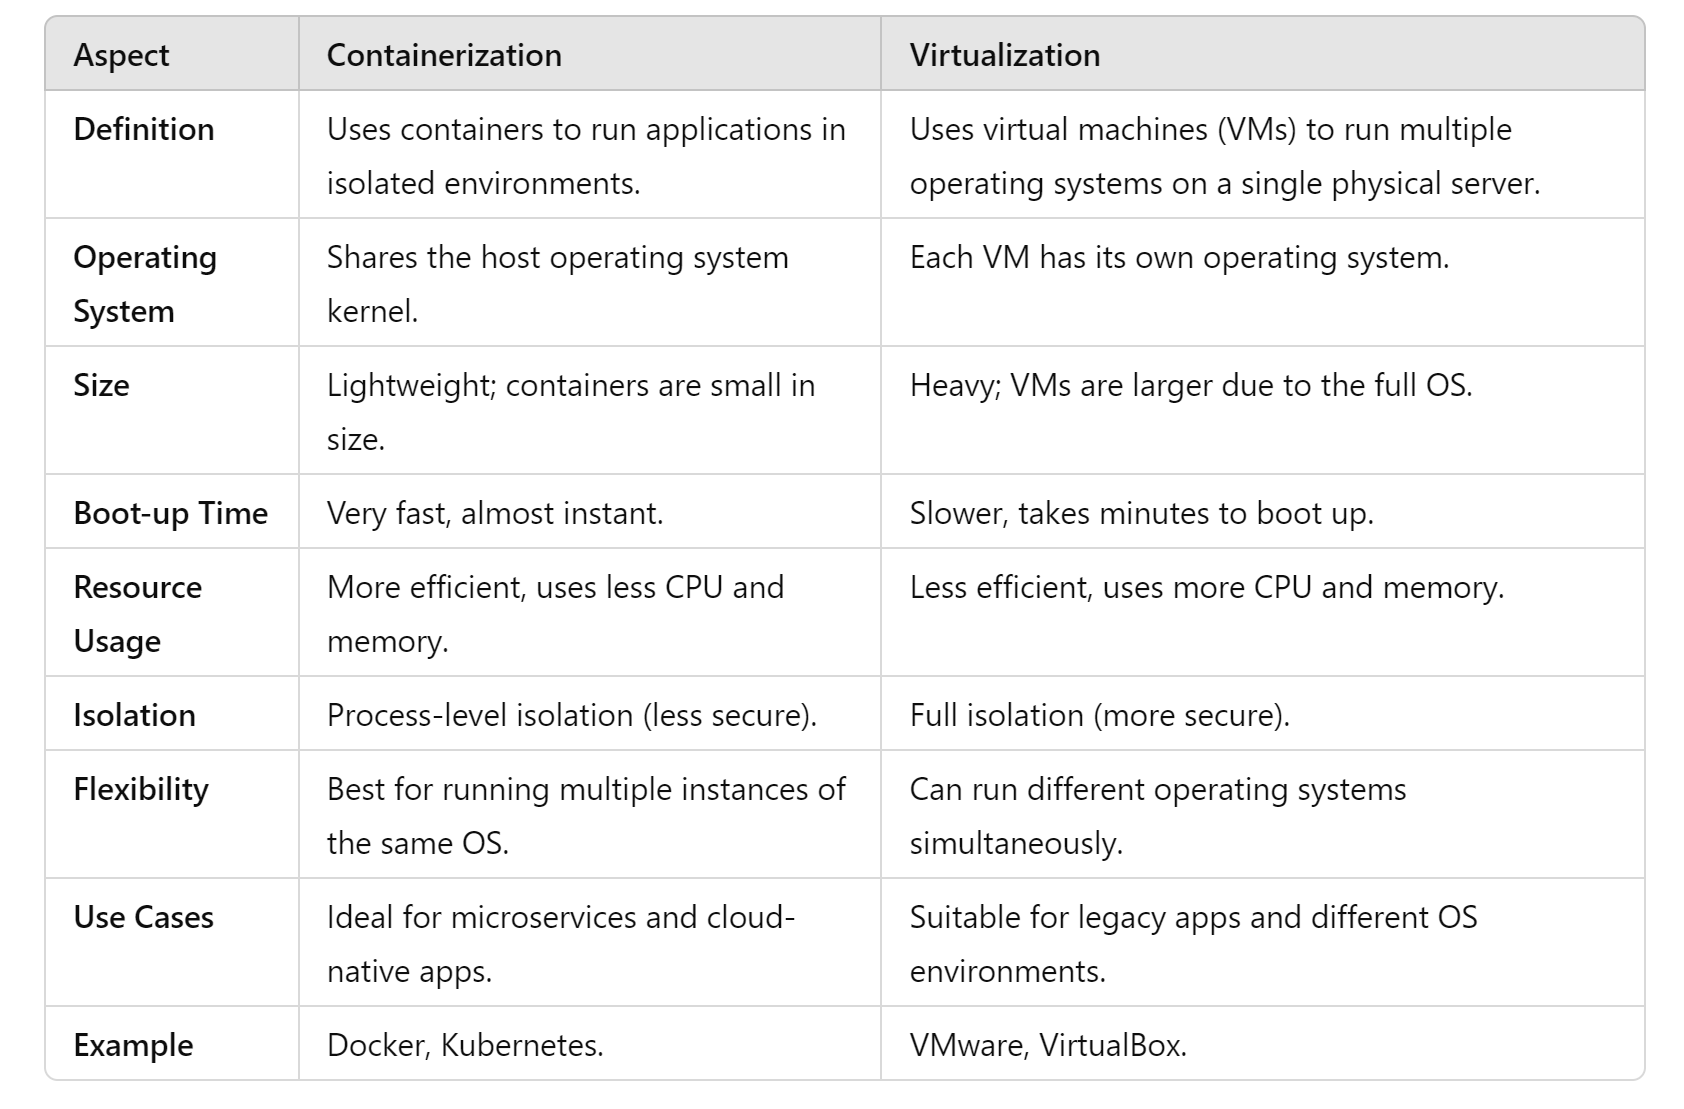
Task: Select 'Process-level isolation (less secure).' cell
Action: click(x=572, y=715)
